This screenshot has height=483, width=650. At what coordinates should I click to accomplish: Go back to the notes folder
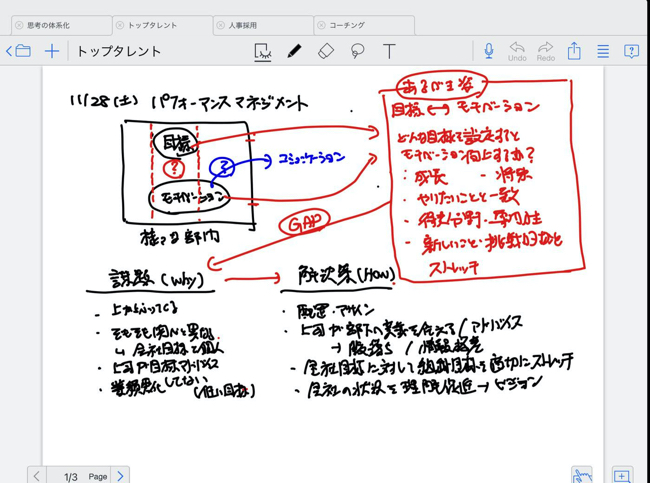click(x=19, y=51)
